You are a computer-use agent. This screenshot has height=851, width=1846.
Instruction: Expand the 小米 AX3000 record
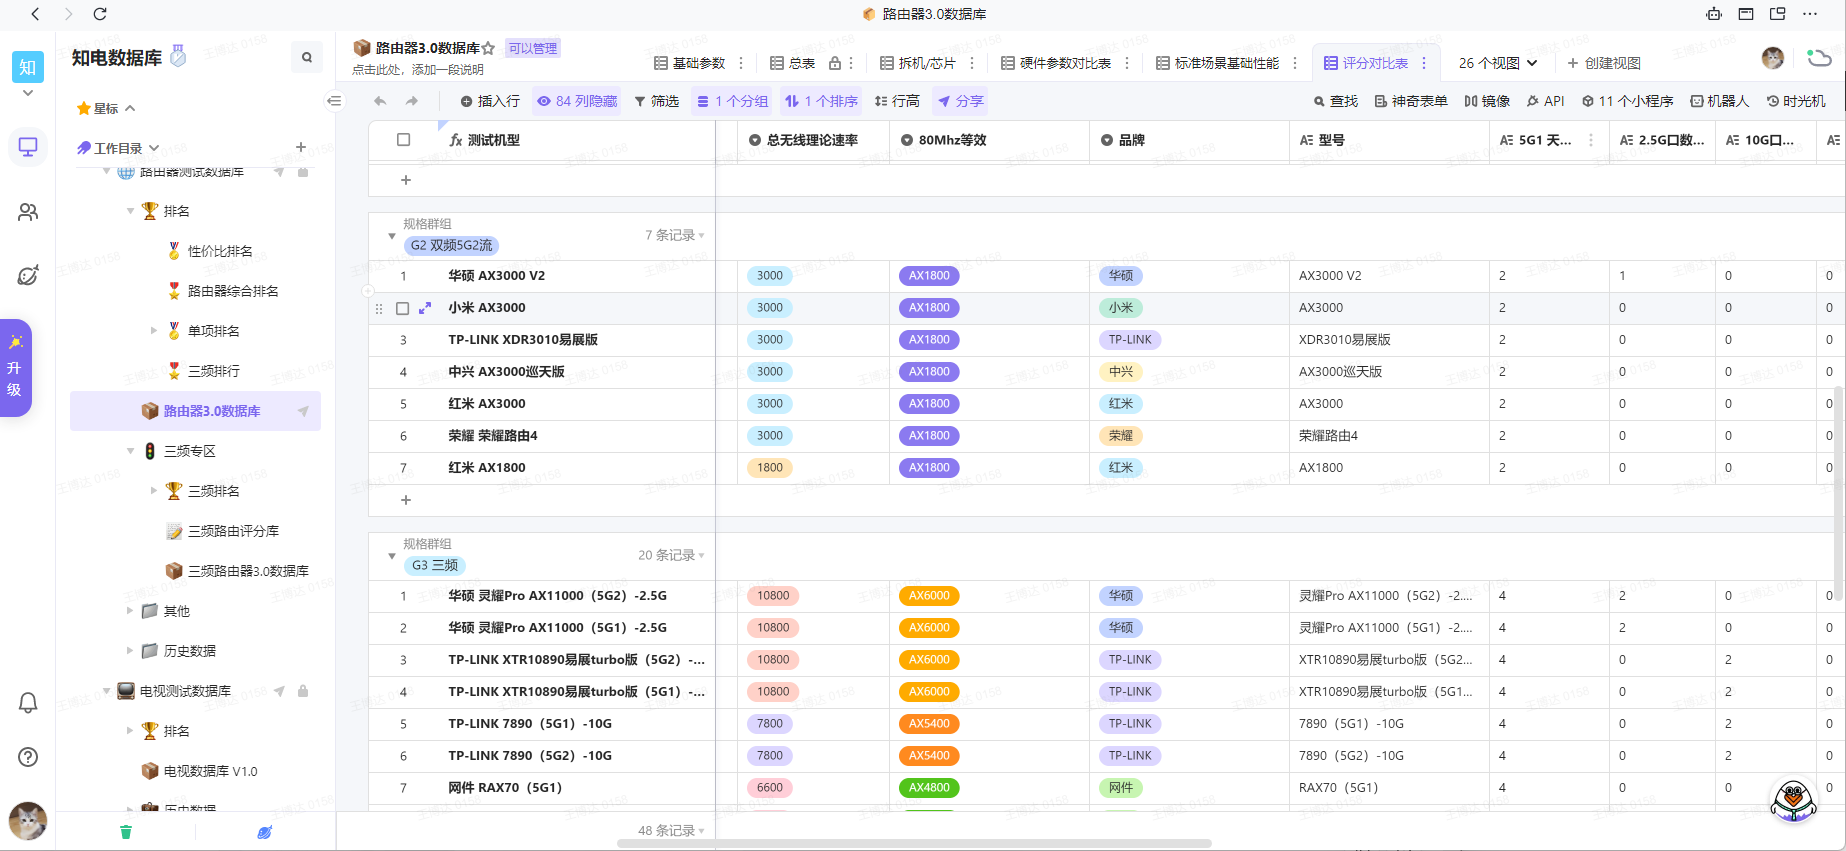coord(425,308)
